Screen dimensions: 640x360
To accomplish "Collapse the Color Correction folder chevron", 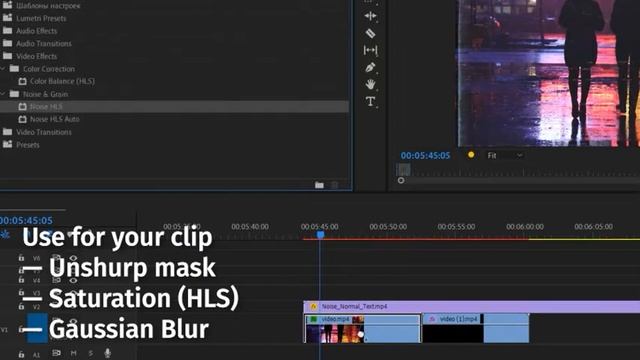I will tap(3, 69).
